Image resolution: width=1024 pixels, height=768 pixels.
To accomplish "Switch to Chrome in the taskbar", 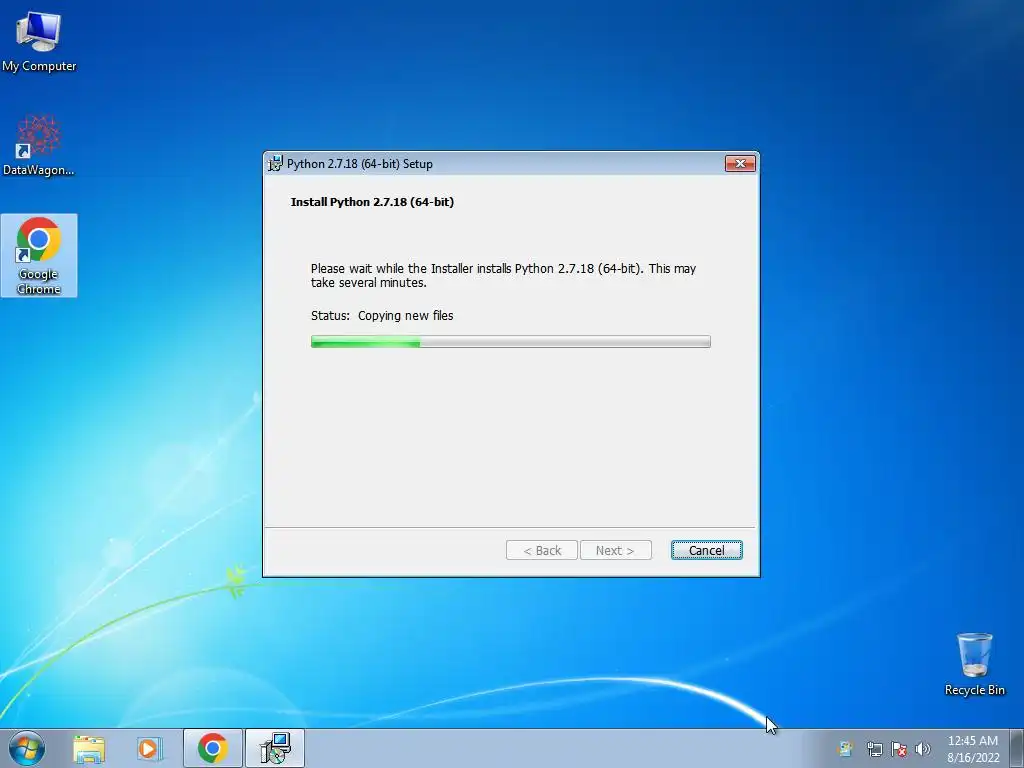I will pyautogui.click(x=213, y=748).
